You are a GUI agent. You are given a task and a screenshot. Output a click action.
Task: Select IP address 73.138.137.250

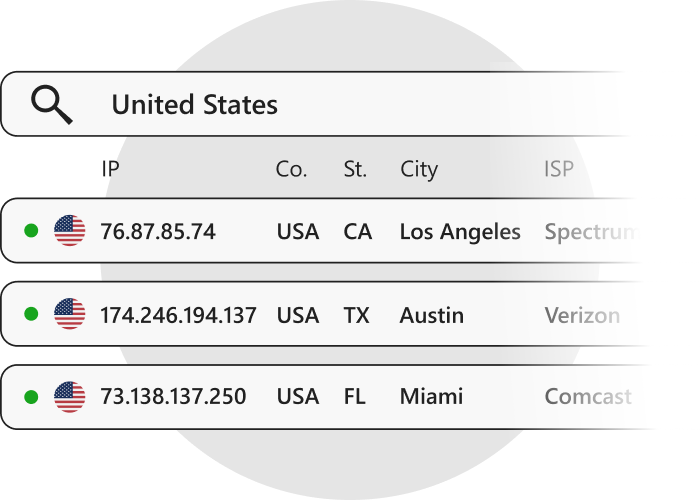coord(173,397)
